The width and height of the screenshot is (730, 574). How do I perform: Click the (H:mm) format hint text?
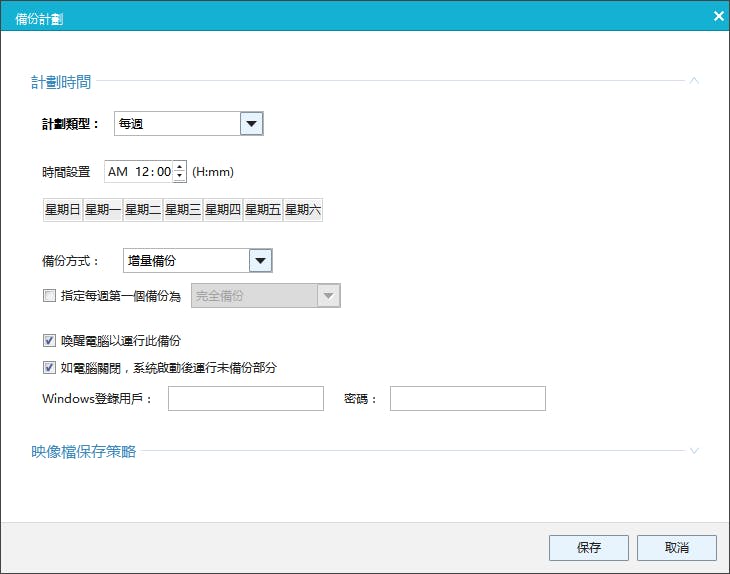click(213, 172)
